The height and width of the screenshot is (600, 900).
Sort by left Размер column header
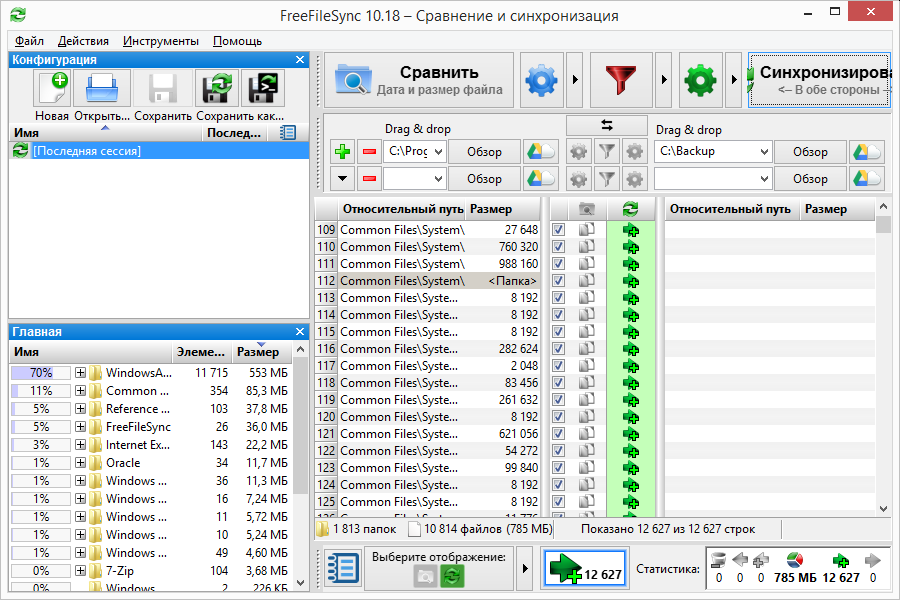(x=503, y=209)
